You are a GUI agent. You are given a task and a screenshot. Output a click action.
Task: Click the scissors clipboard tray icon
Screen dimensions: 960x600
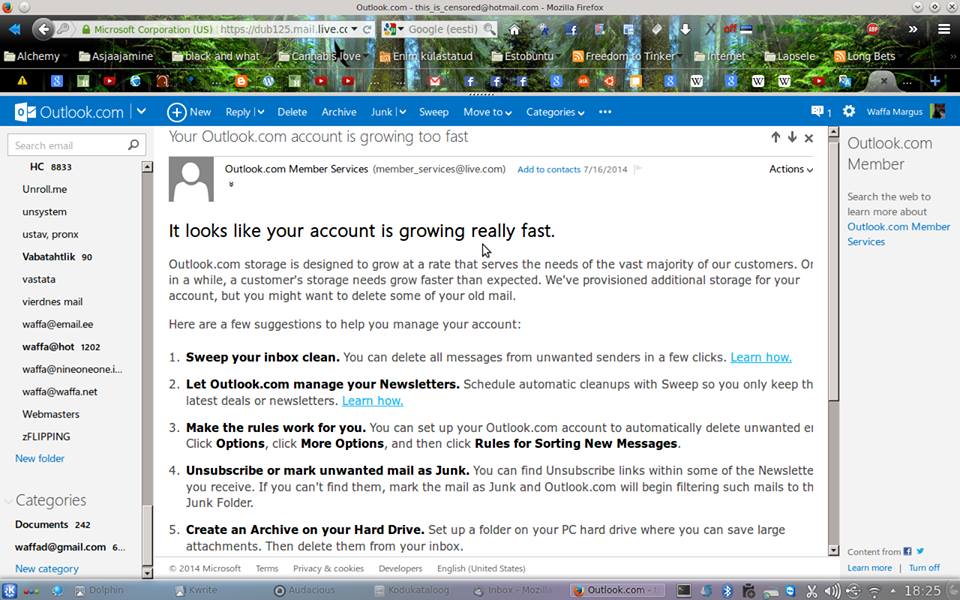point(812,591)
